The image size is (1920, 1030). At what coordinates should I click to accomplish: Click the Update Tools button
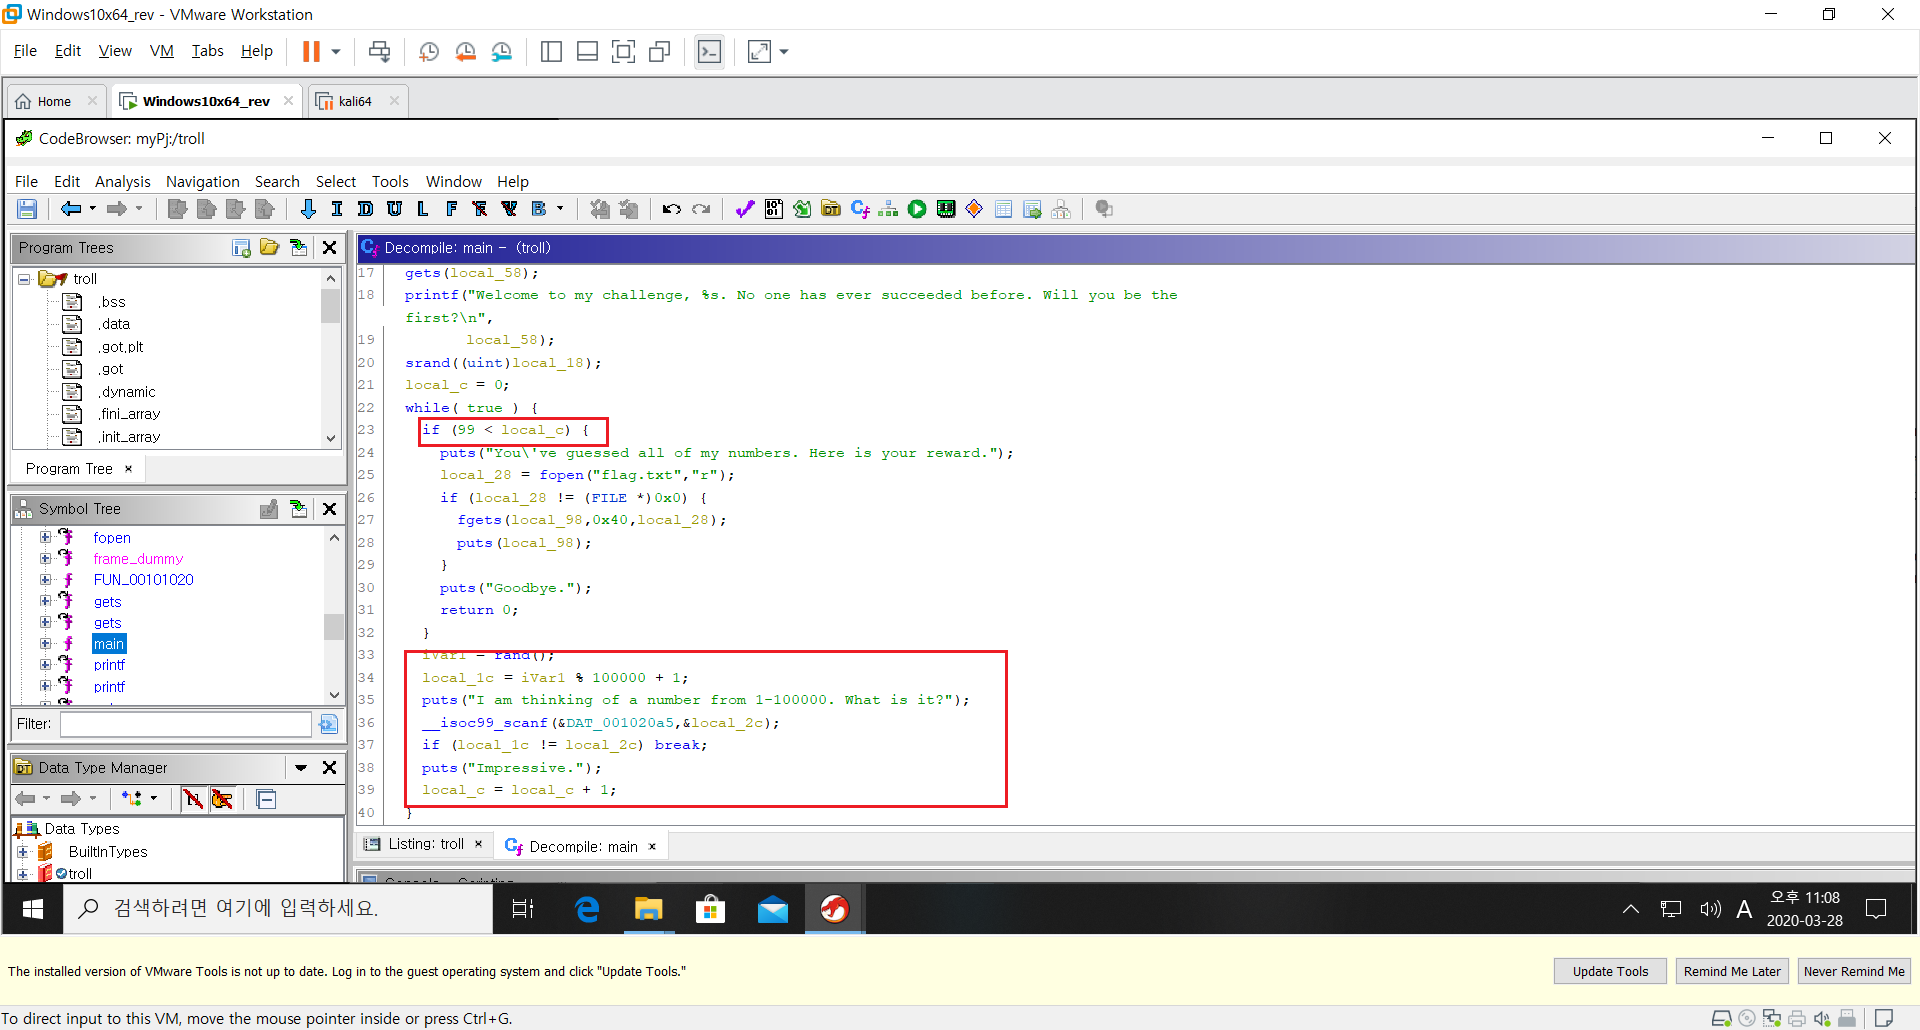click(1610, 971)
